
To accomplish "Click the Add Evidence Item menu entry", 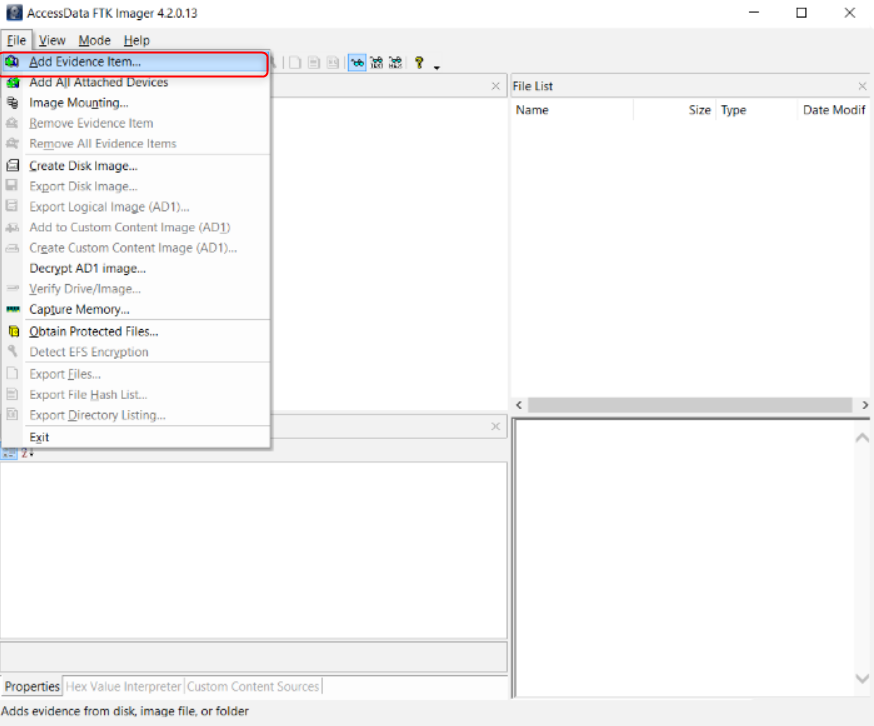I will (85, 62).
